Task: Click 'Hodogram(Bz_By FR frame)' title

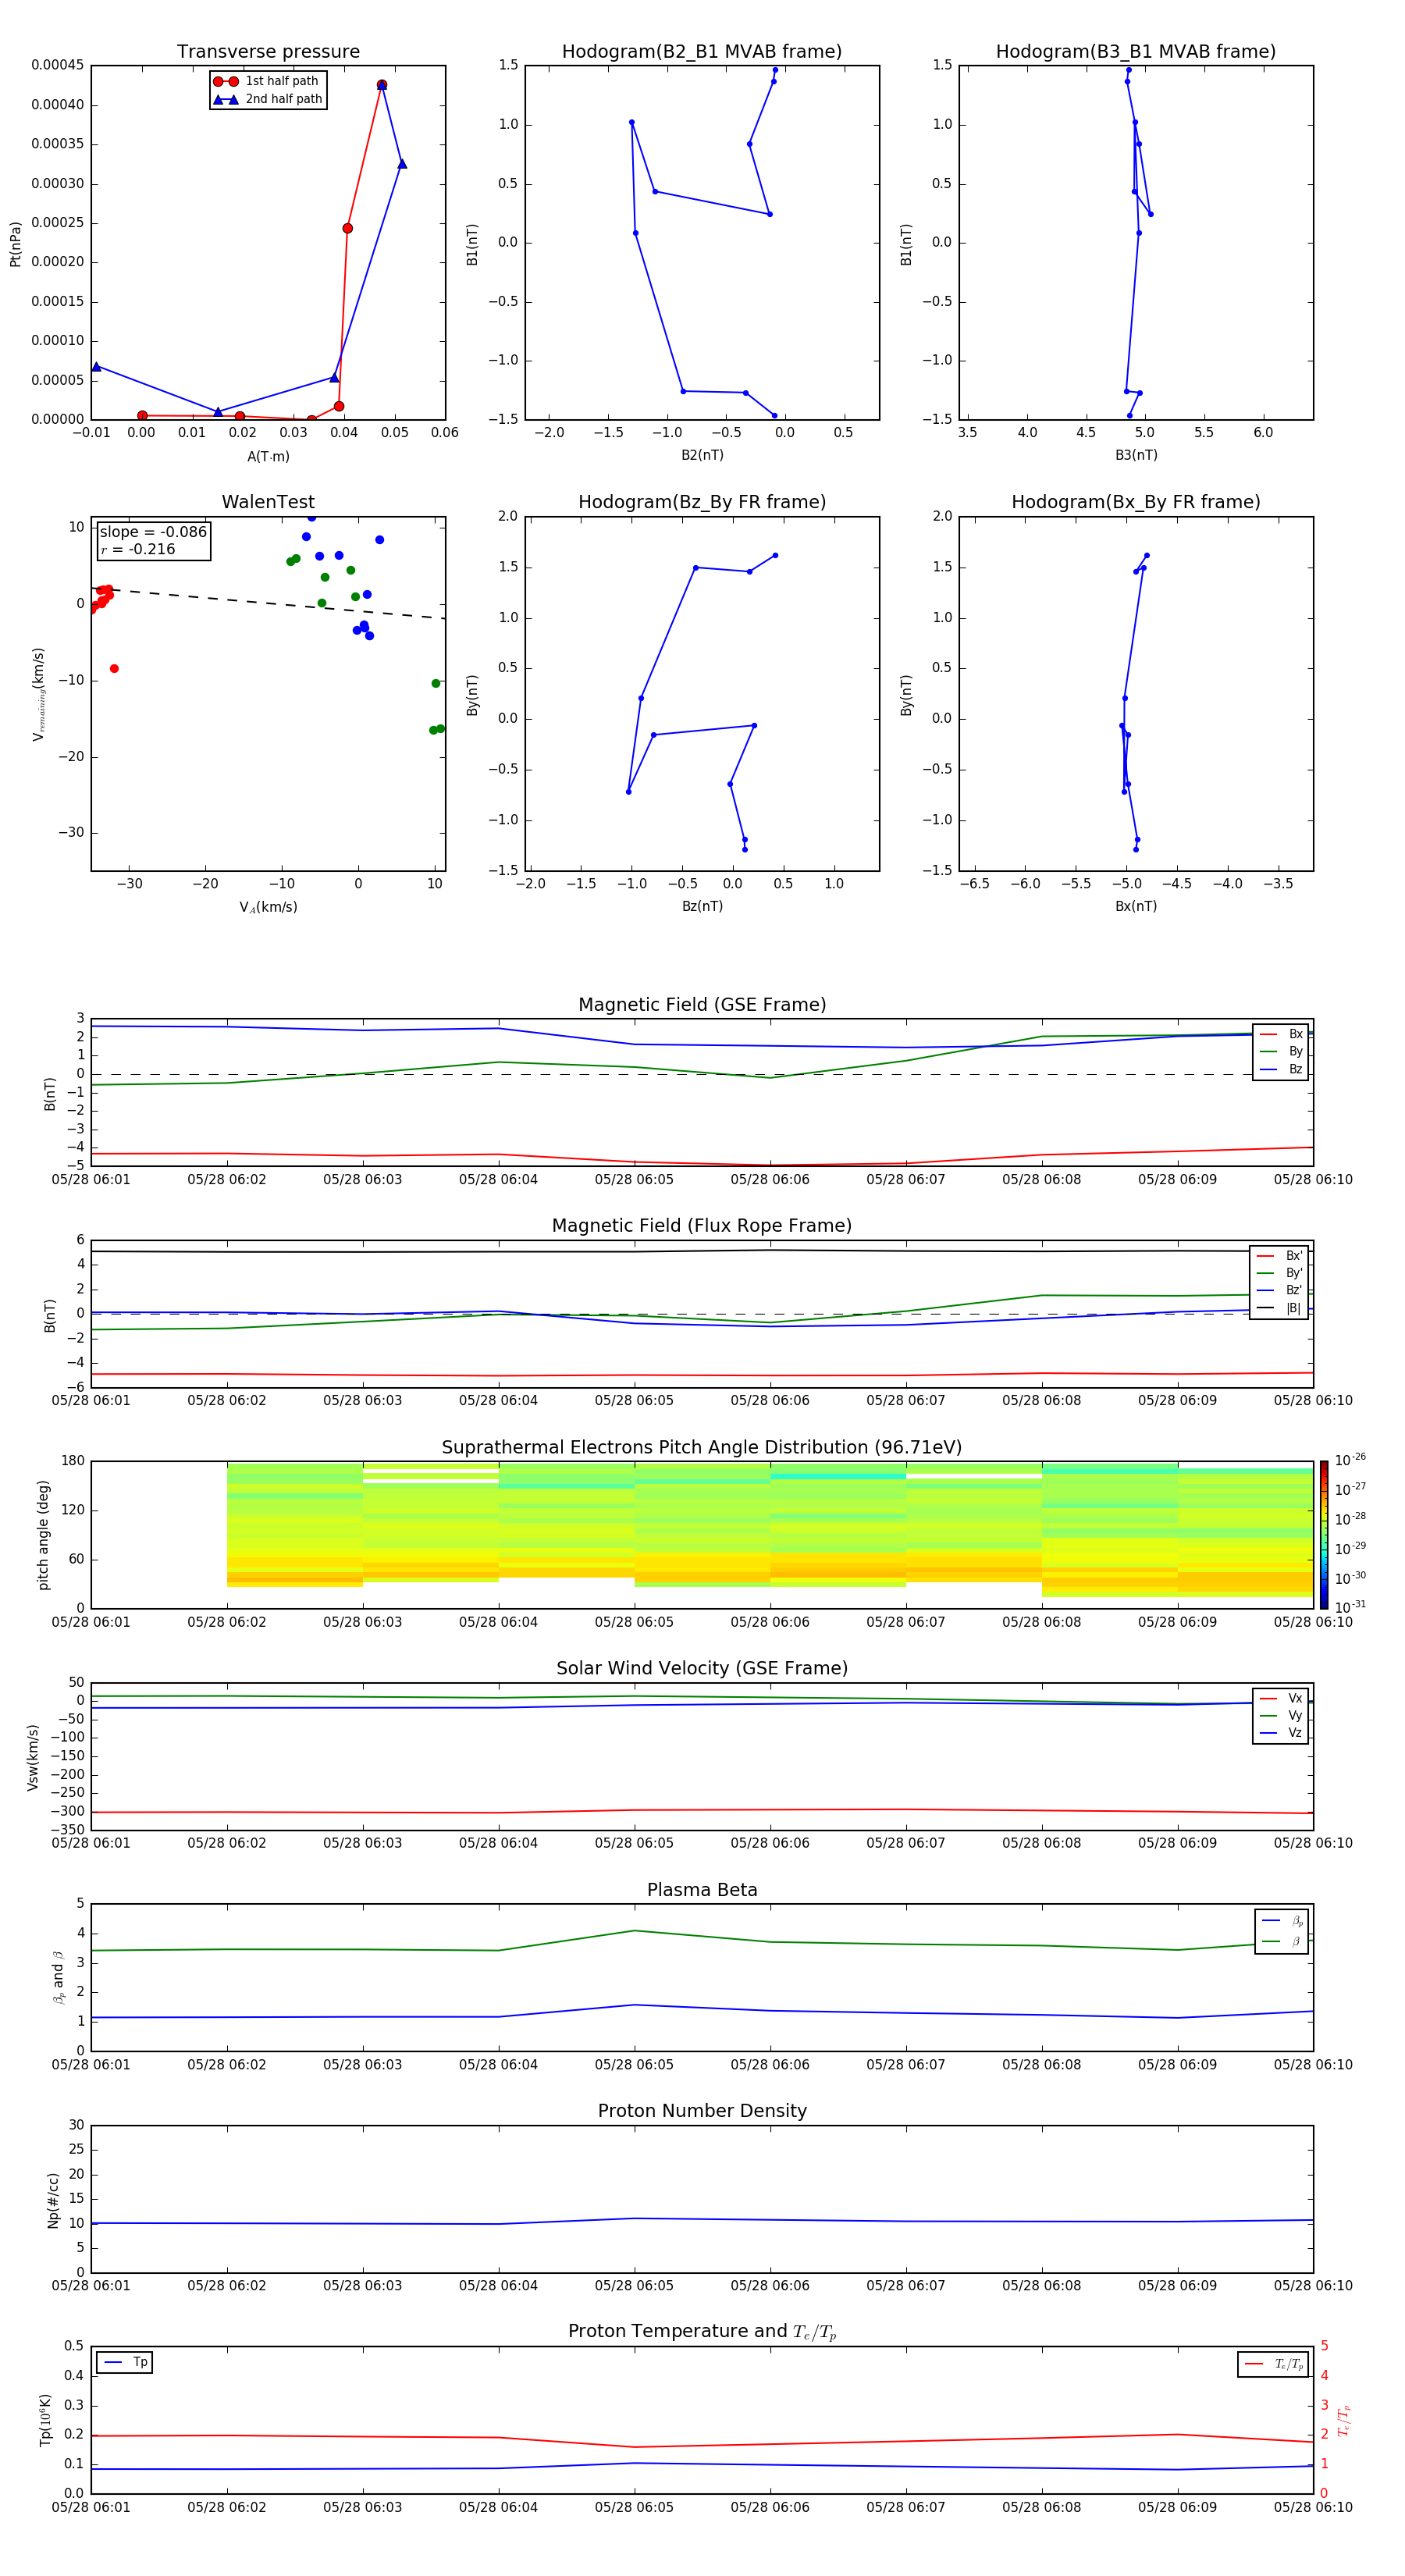Action: [x=702, y=502]
